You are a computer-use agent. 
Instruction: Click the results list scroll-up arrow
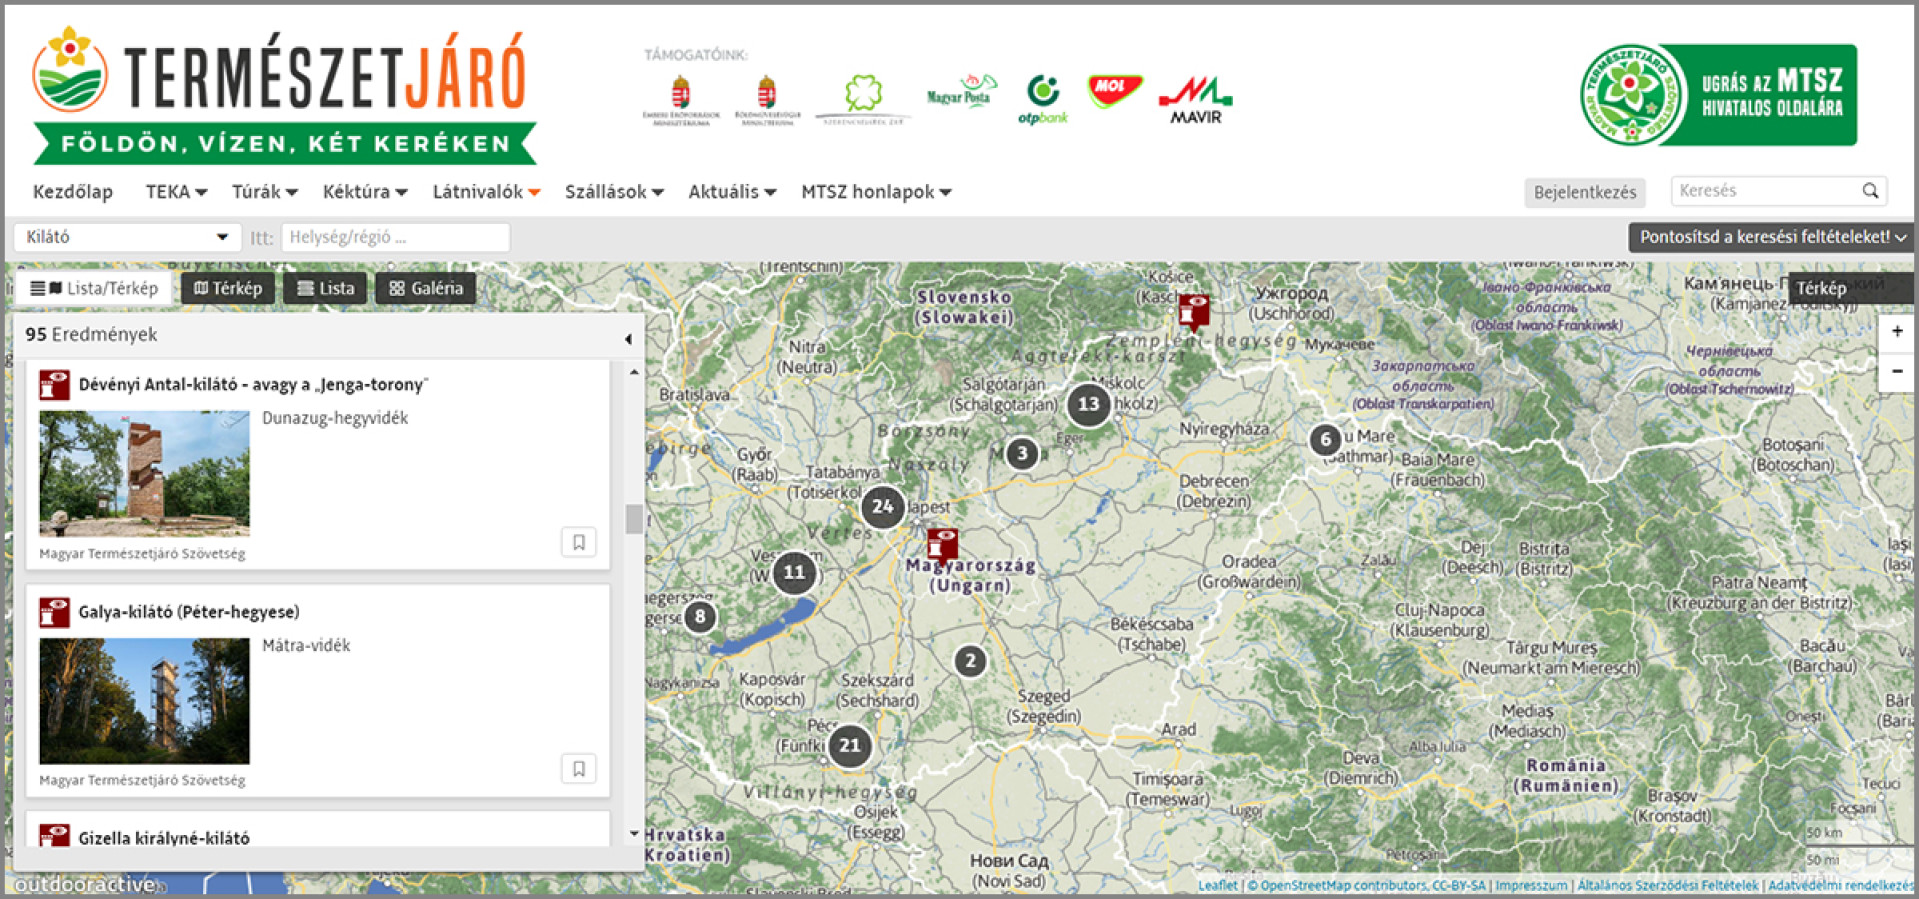[x=634, y=372]
